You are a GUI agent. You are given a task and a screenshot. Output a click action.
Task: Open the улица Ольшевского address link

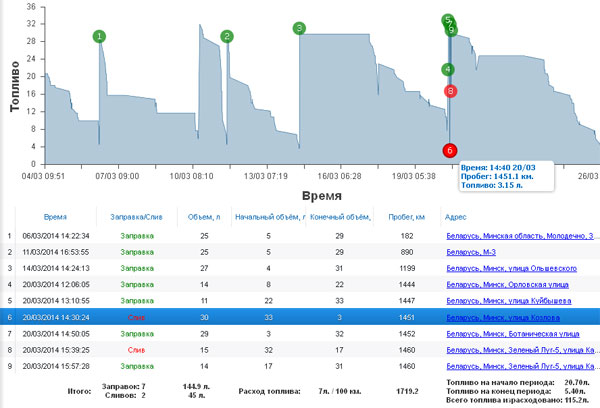[511, 269]
